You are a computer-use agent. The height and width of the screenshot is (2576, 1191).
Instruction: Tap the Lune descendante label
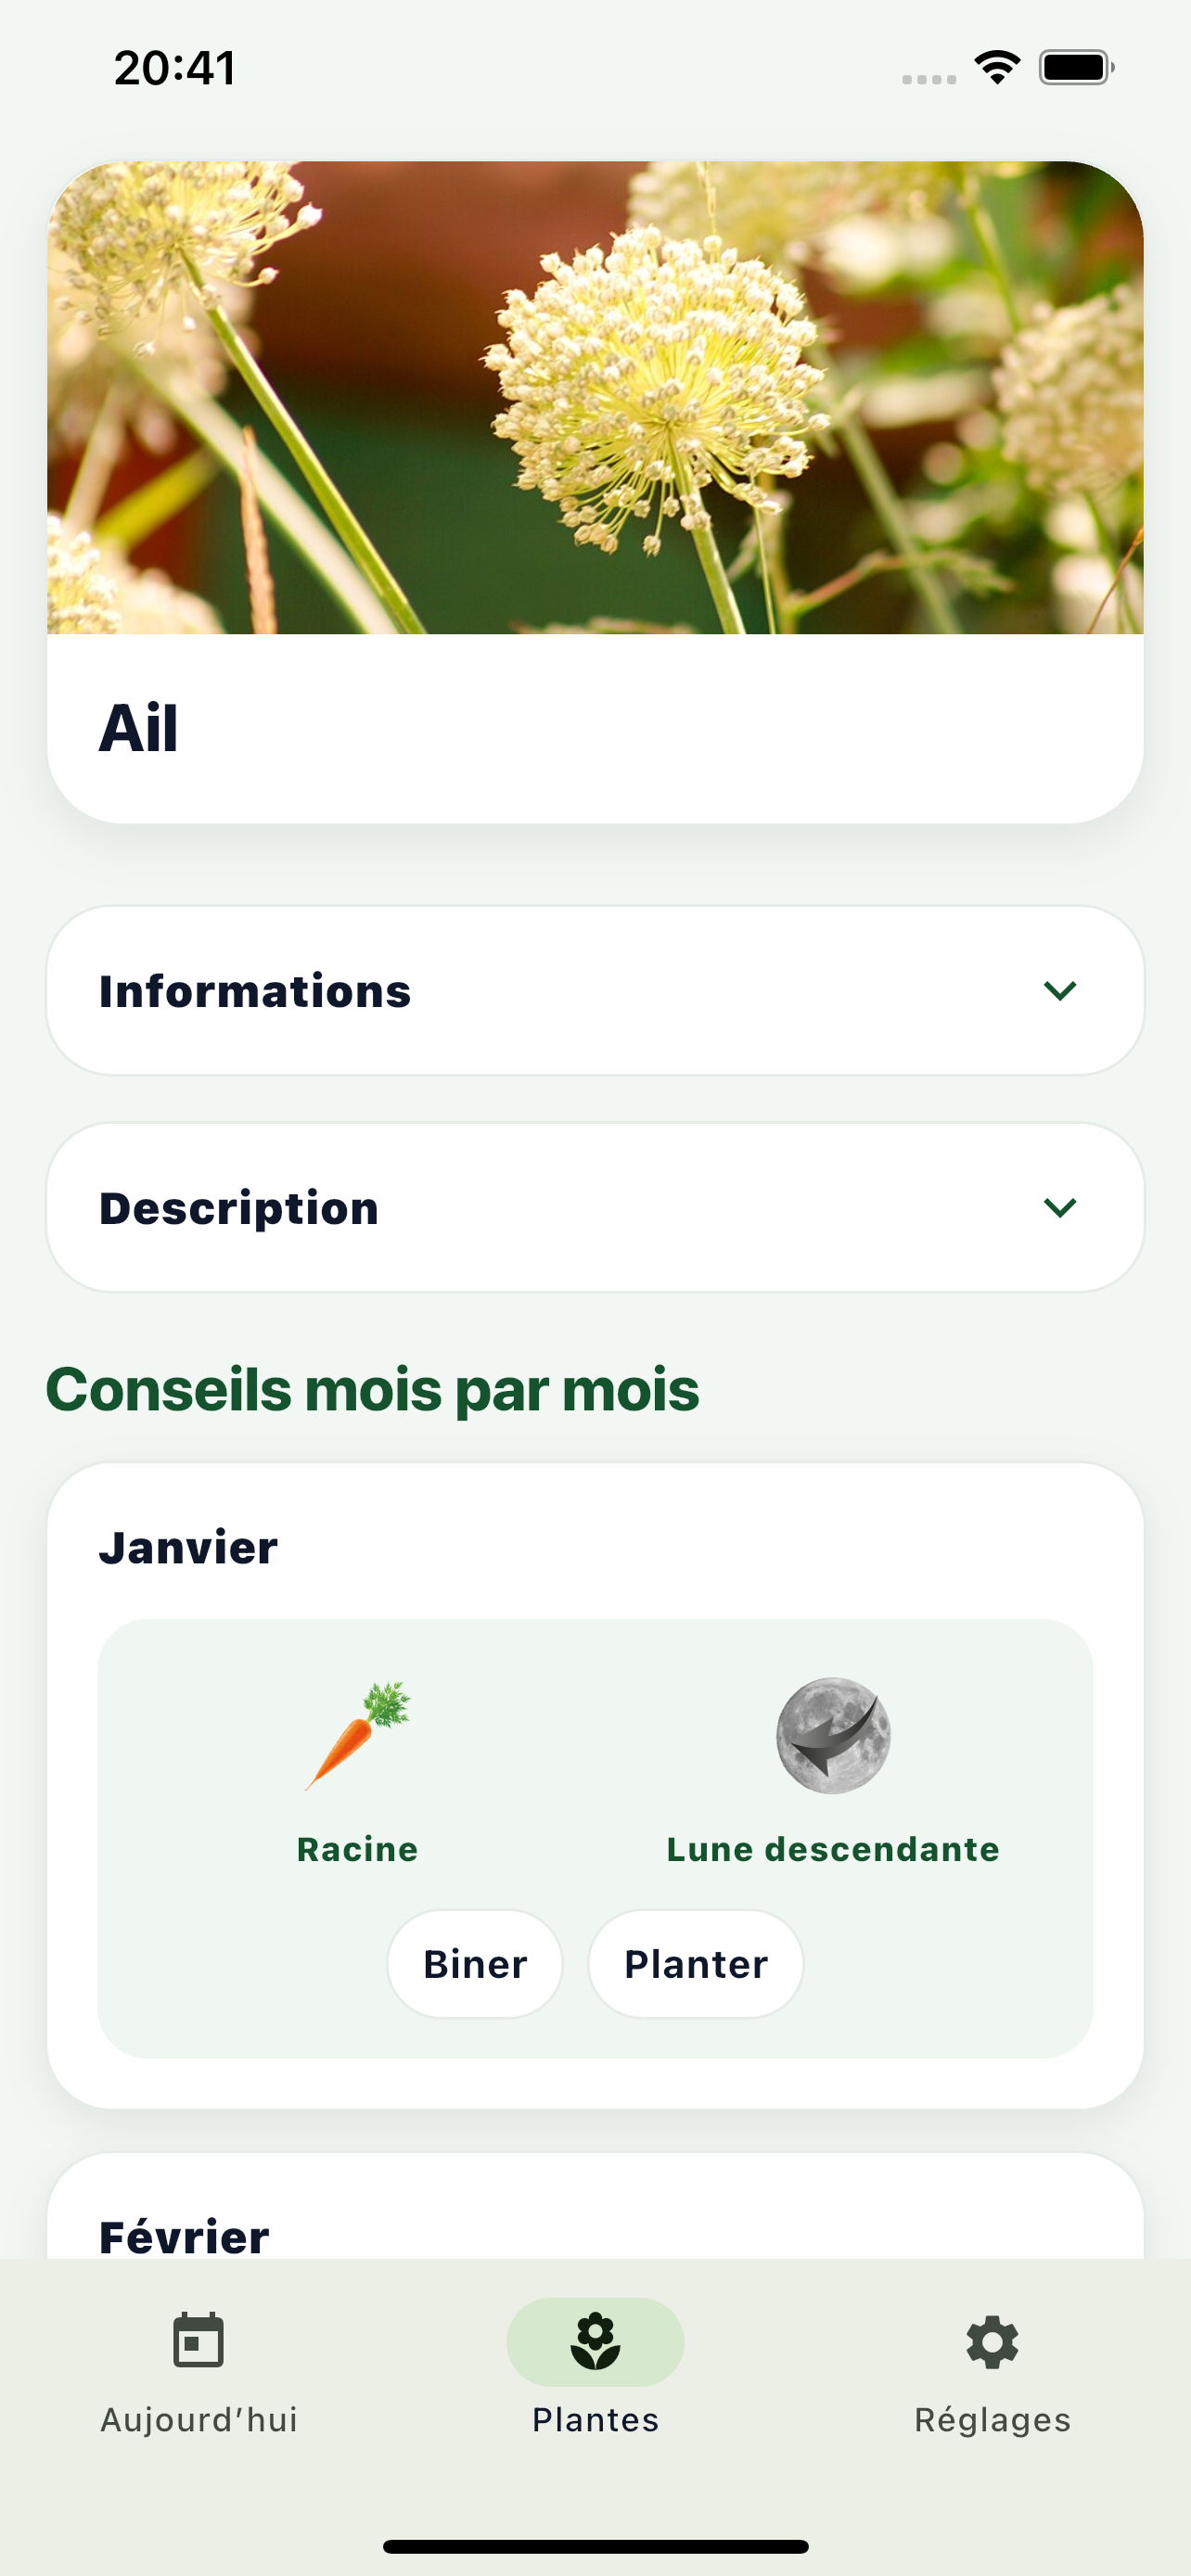coord(833,1849)
